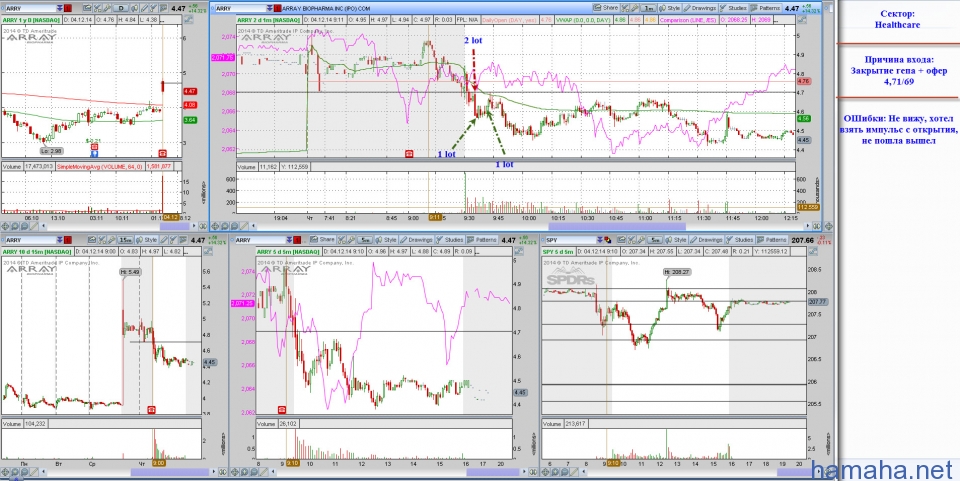Click the 'Hi: 208.27' bubble on the SPY chart
The height and width of the screenshot is (481, 960).
(678, 272)
